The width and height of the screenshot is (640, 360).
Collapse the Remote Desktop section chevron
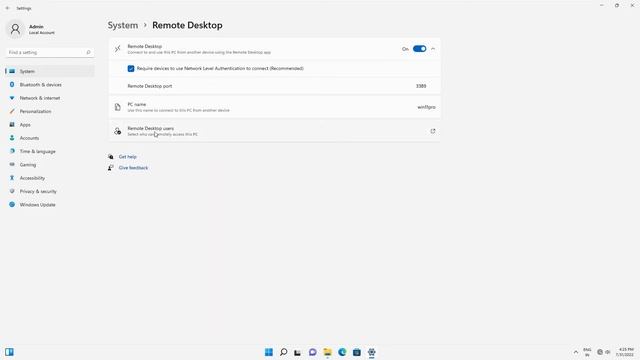433,49
